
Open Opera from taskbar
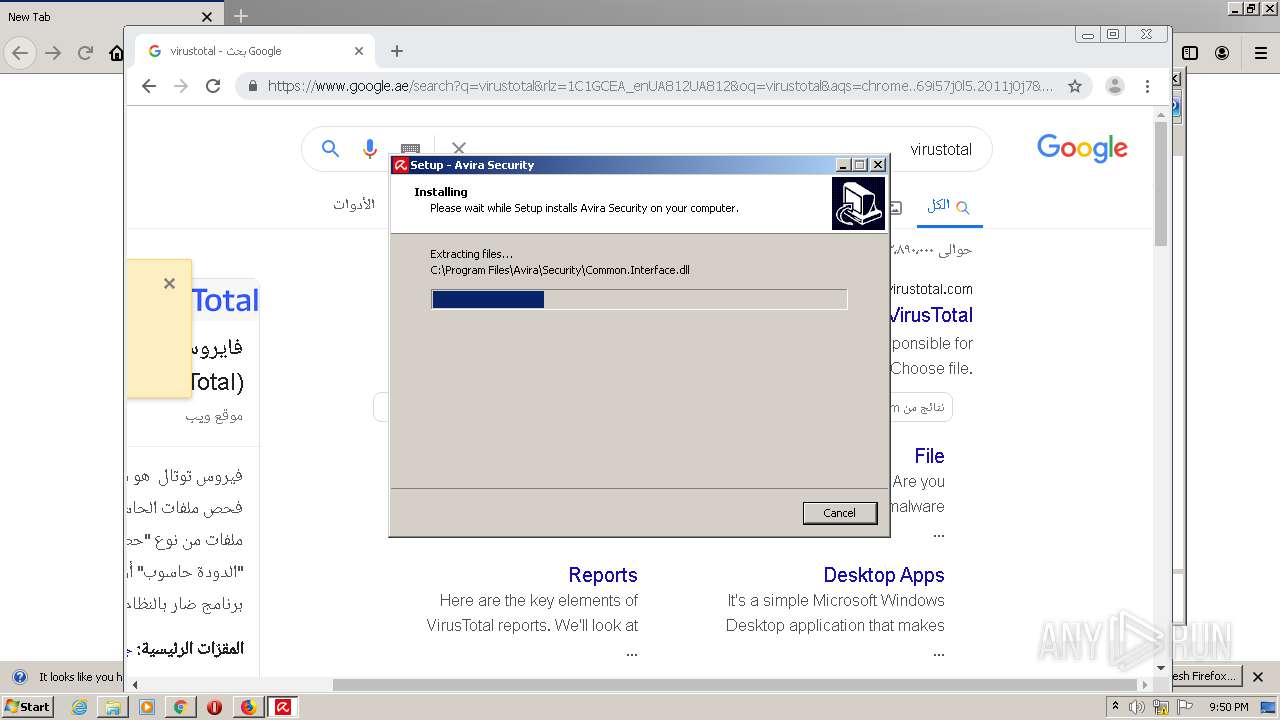click(214, 707)
